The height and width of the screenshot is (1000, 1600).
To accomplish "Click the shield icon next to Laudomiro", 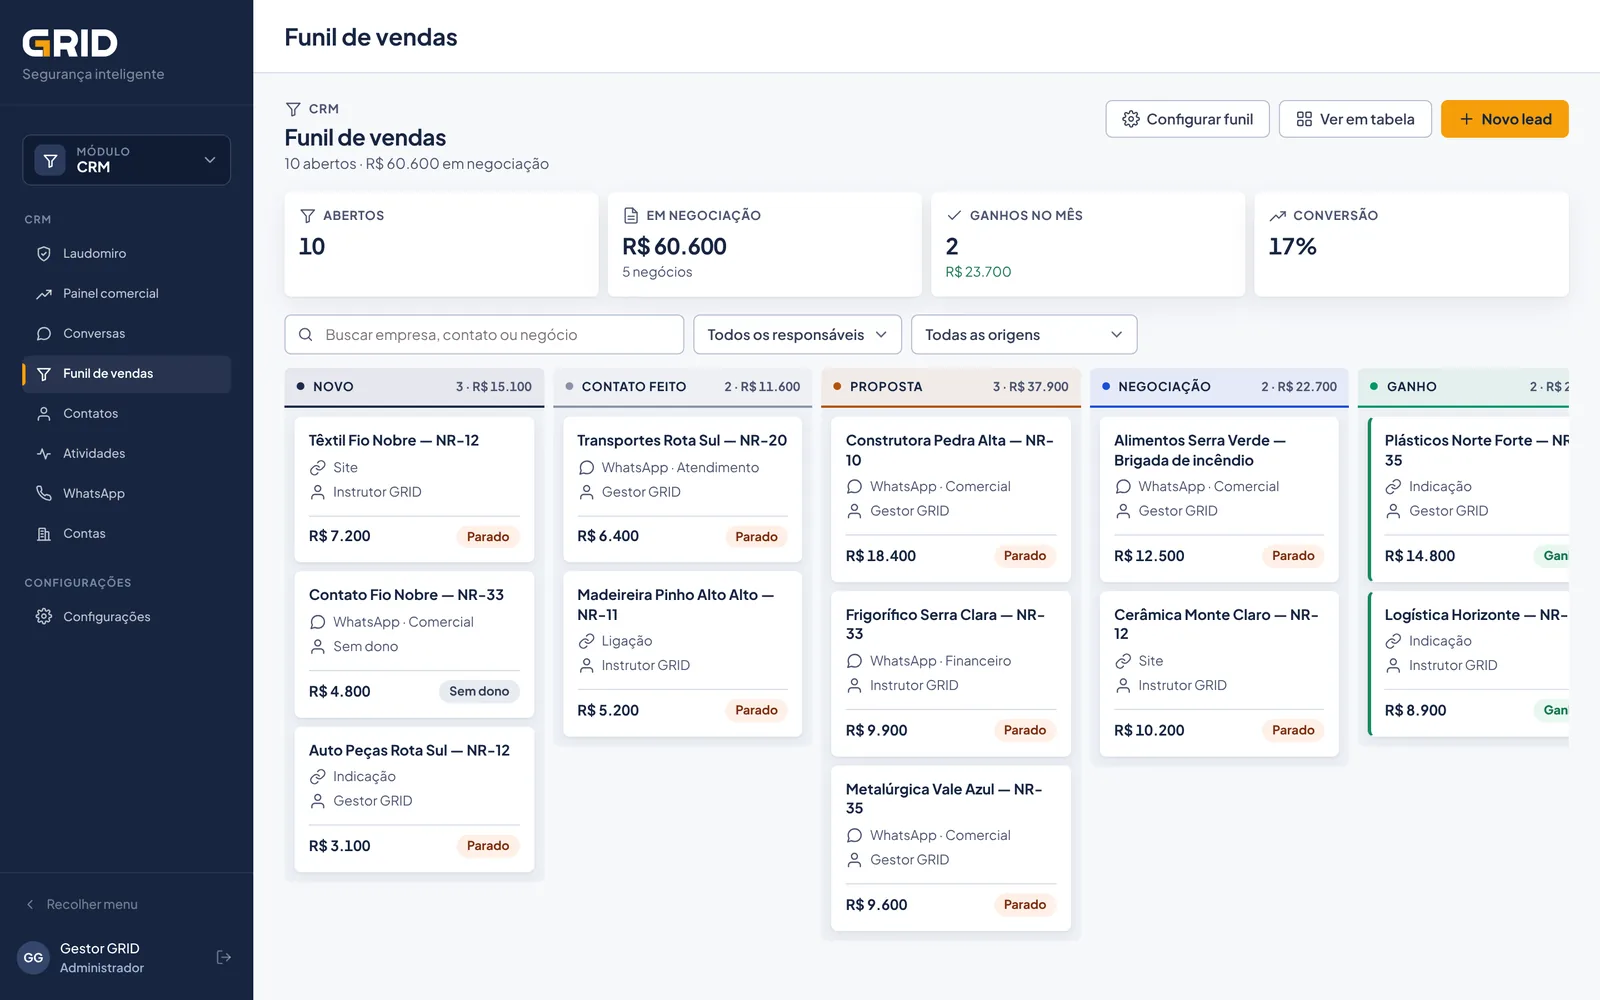I will (44, 254).
